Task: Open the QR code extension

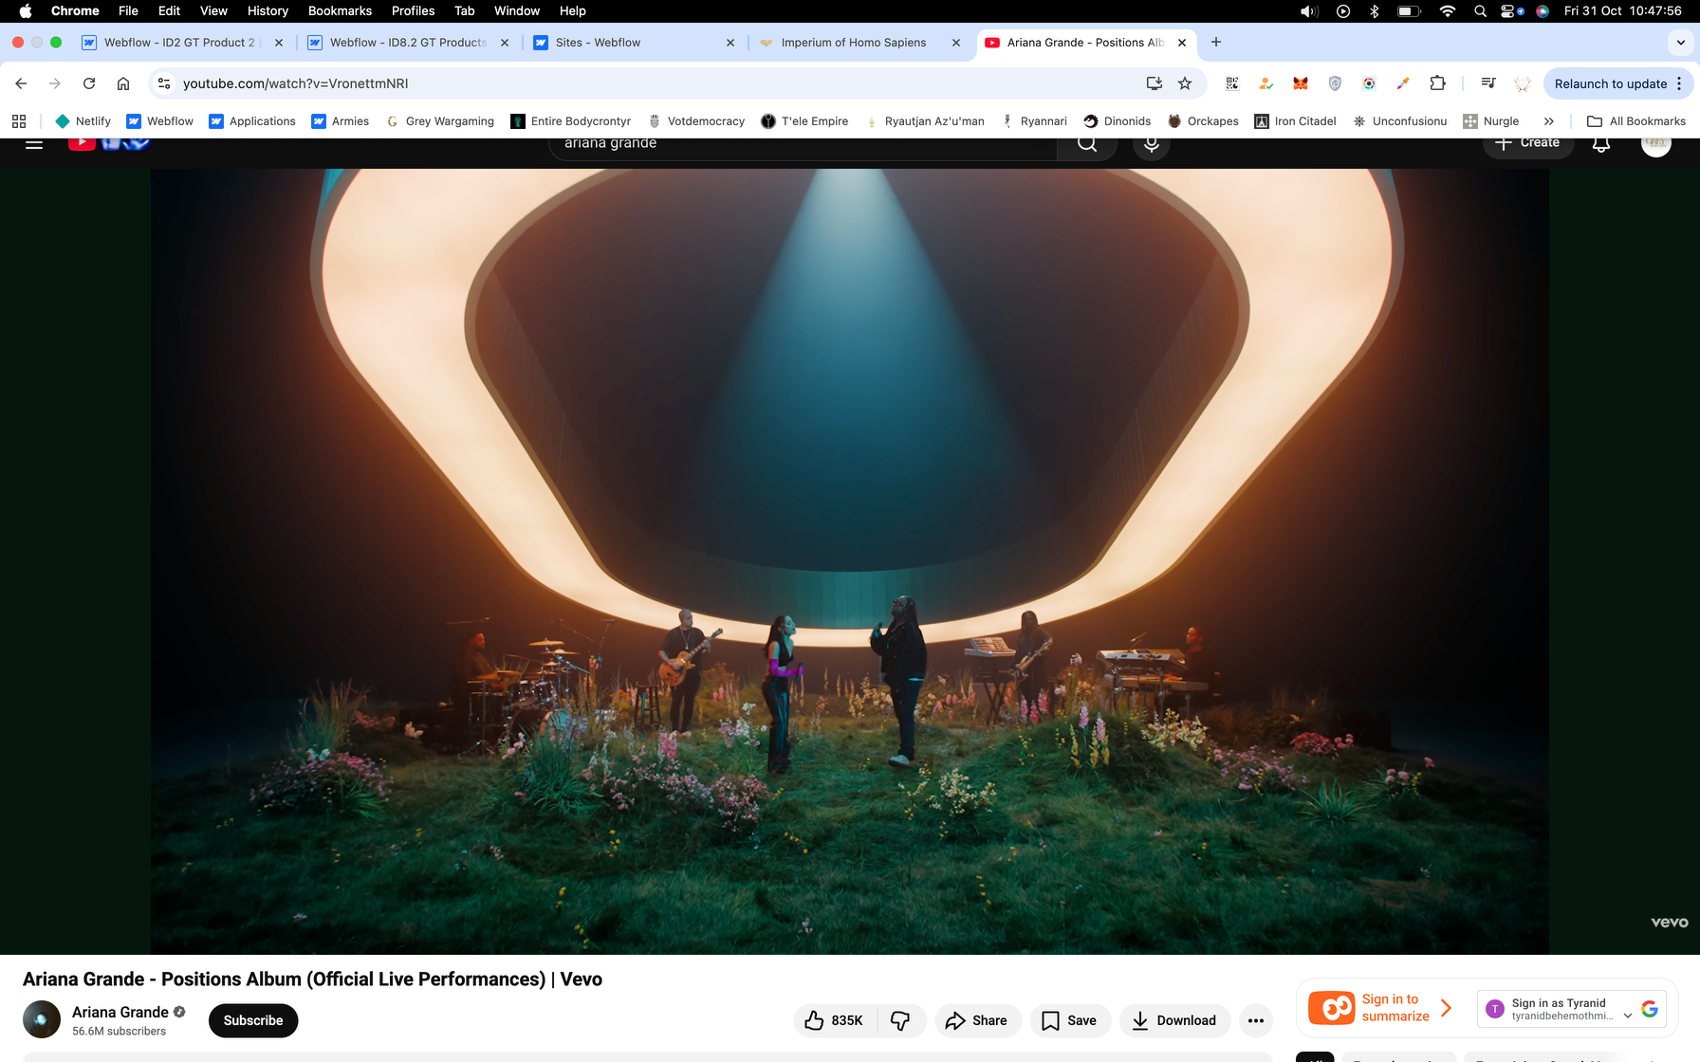Action: coord(1232,84)
